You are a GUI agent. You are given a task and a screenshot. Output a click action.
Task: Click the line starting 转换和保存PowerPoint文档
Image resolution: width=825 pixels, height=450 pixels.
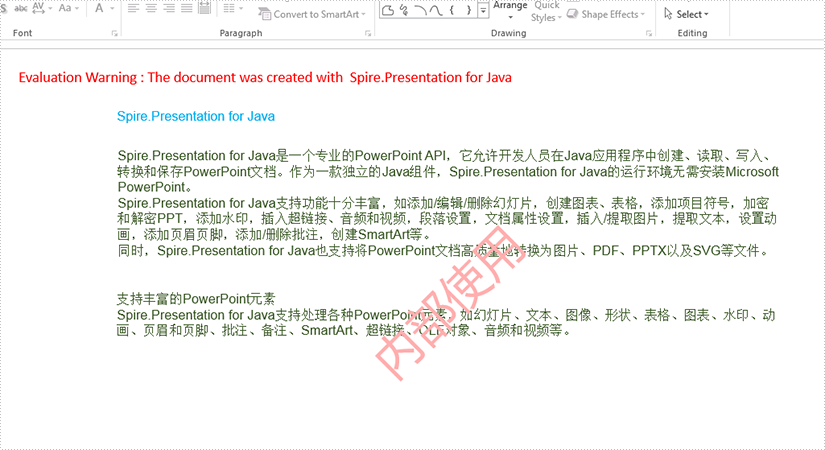(x=448, y=172)
